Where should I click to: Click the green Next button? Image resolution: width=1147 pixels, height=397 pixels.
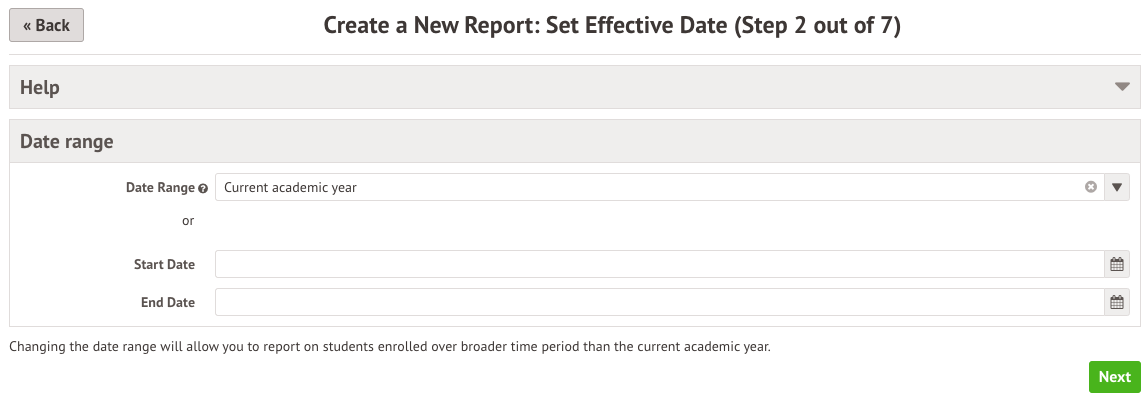(1114, 377)
